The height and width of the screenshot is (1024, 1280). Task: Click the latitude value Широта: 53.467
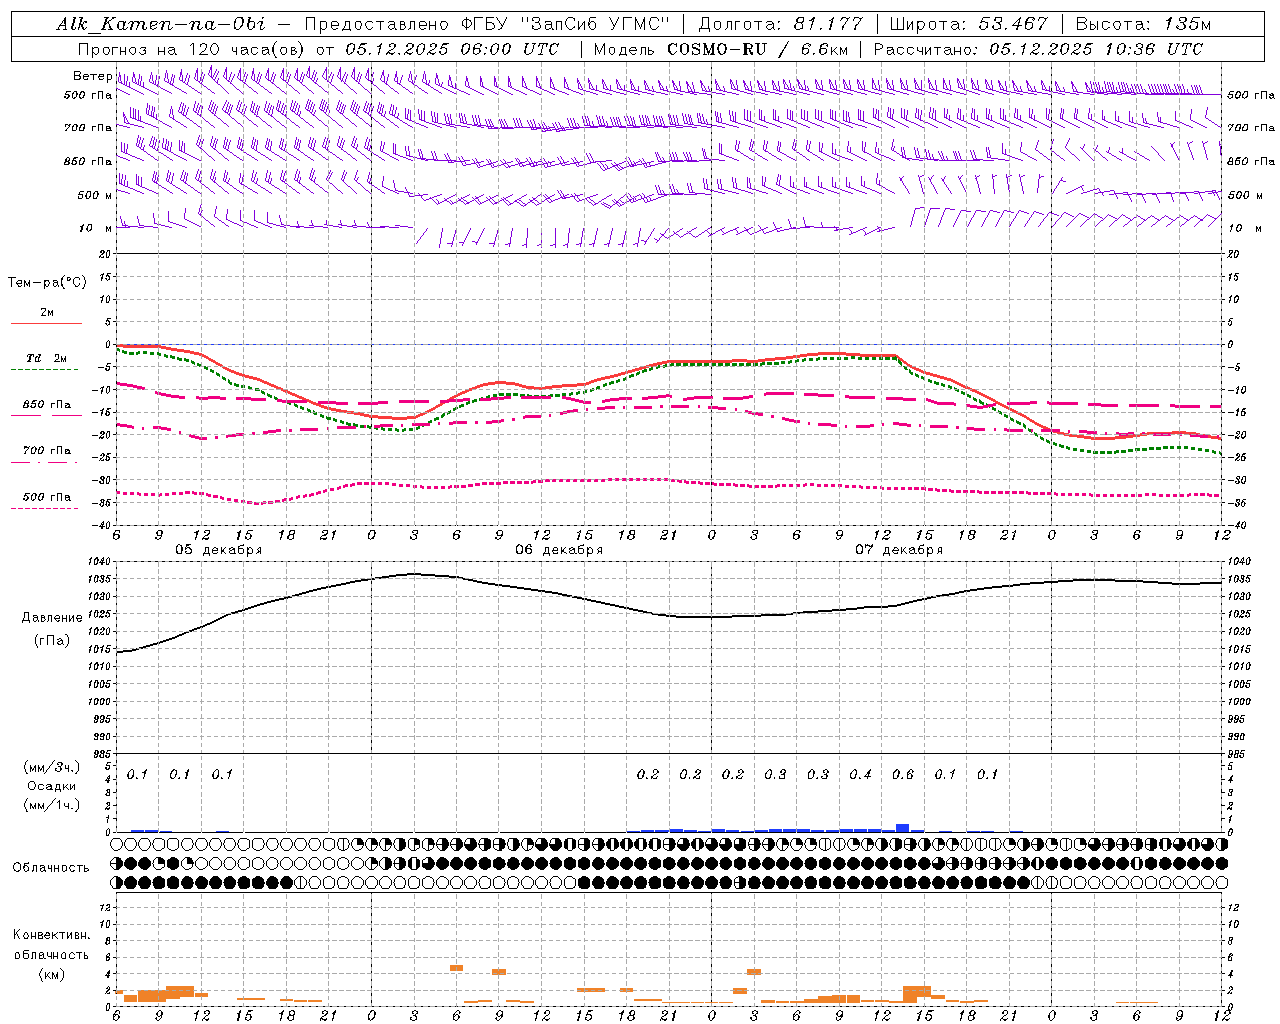[968, 24]
